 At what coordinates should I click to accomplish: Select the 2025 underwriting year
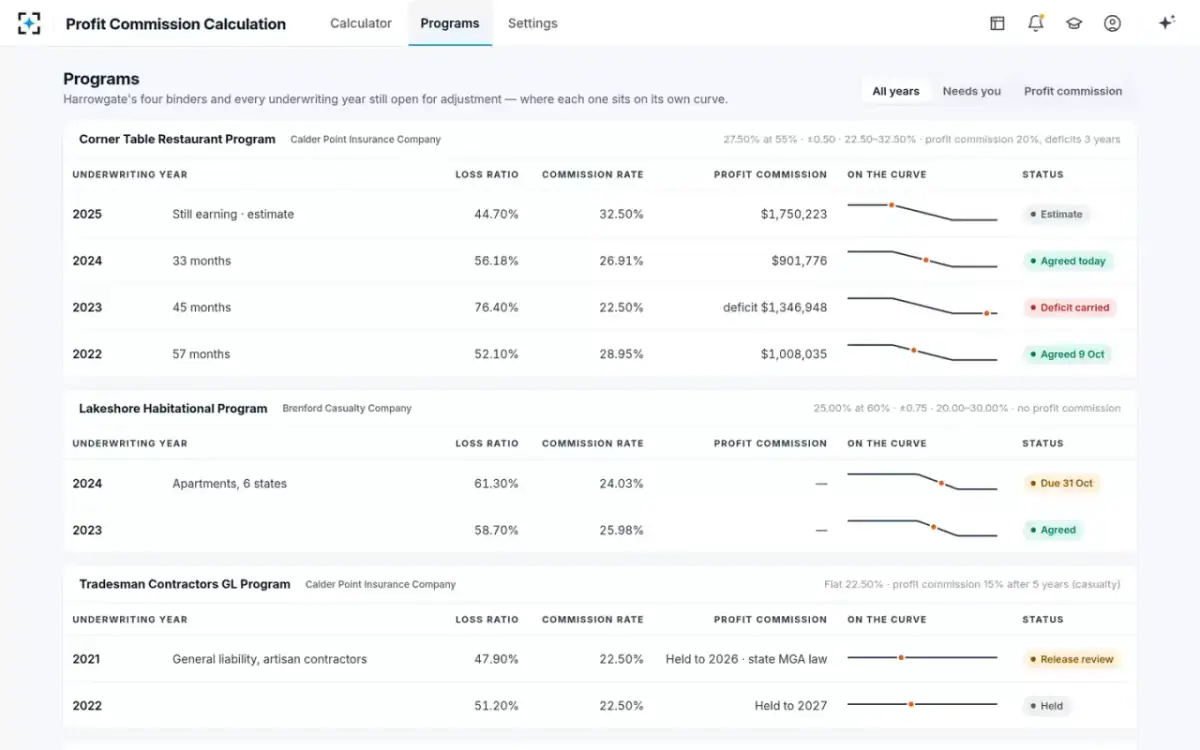(x=87, y=214)
